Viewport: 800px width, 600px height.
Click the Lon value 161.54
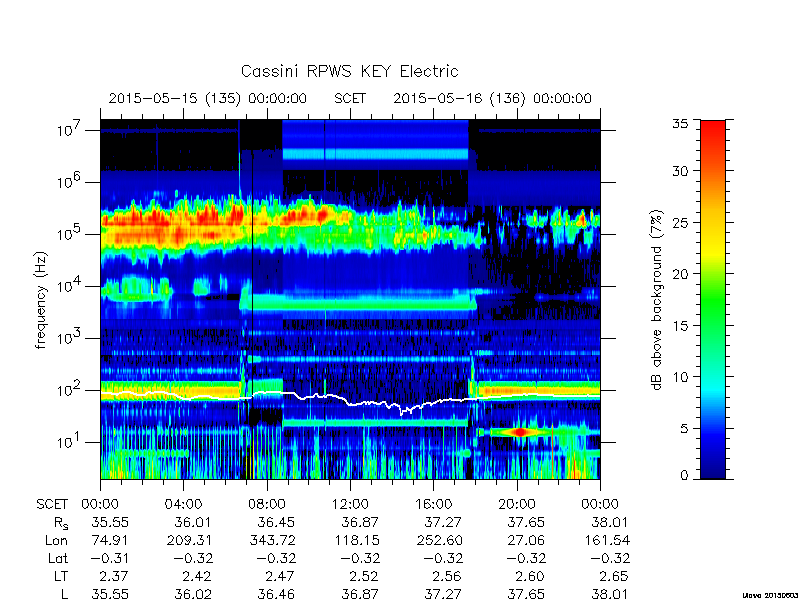tap(607, 540)
